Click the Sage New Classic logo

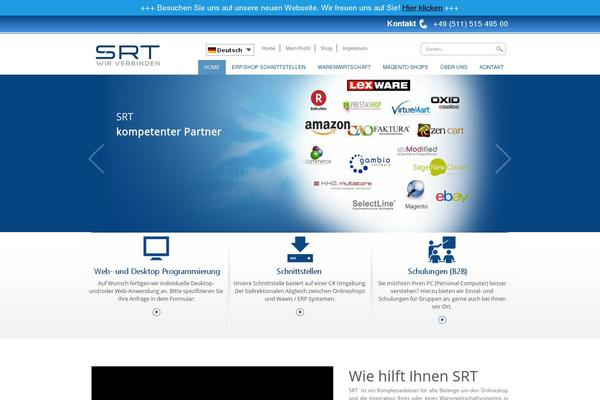(x=439, y=167)
